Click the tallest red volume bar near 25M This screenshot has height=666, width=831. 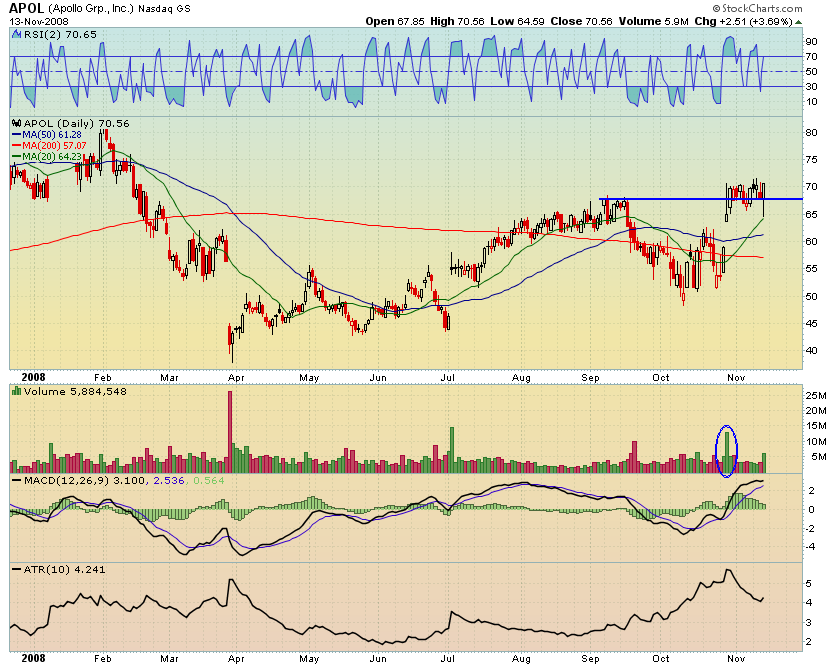coord(230,432)
